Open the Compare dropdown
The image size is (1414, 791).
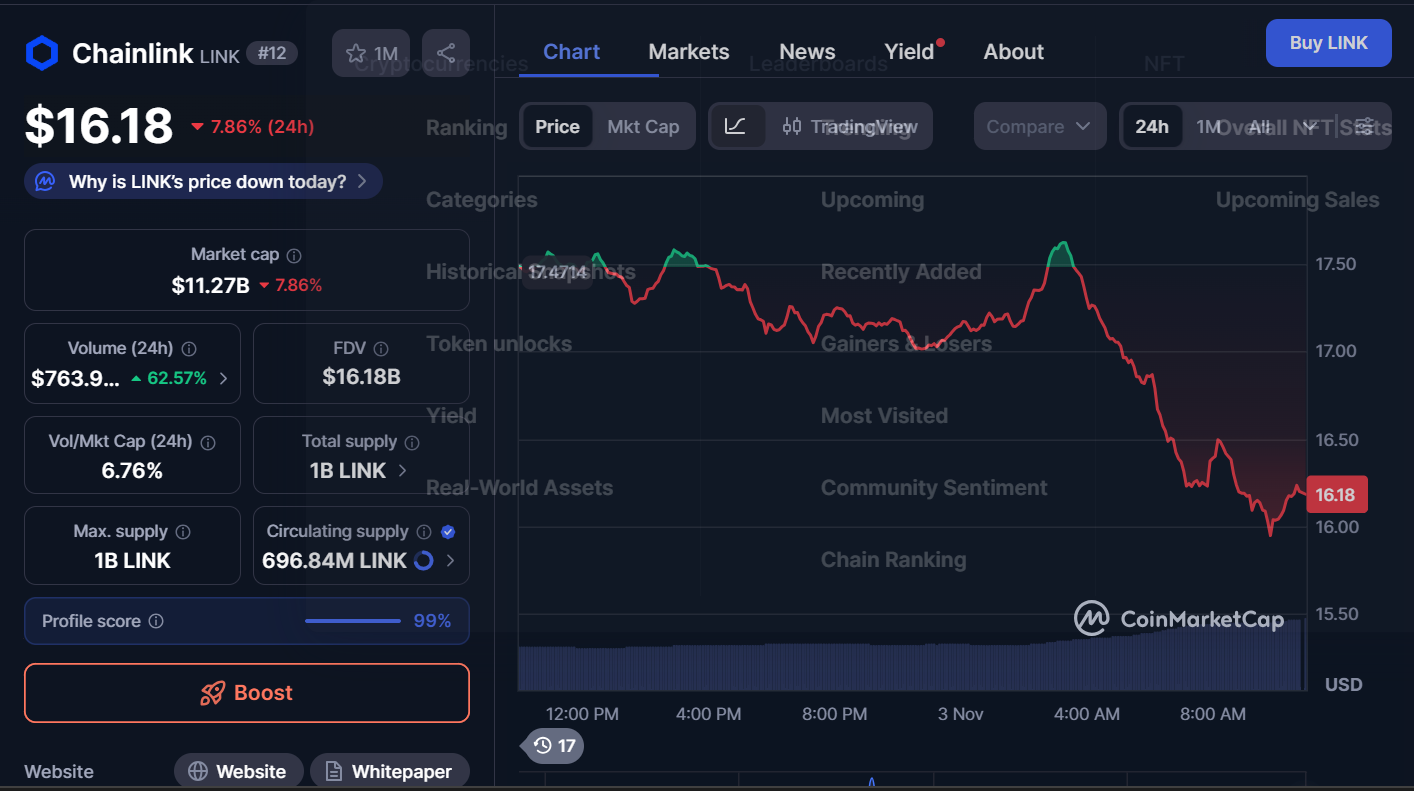click(1039, 126)
